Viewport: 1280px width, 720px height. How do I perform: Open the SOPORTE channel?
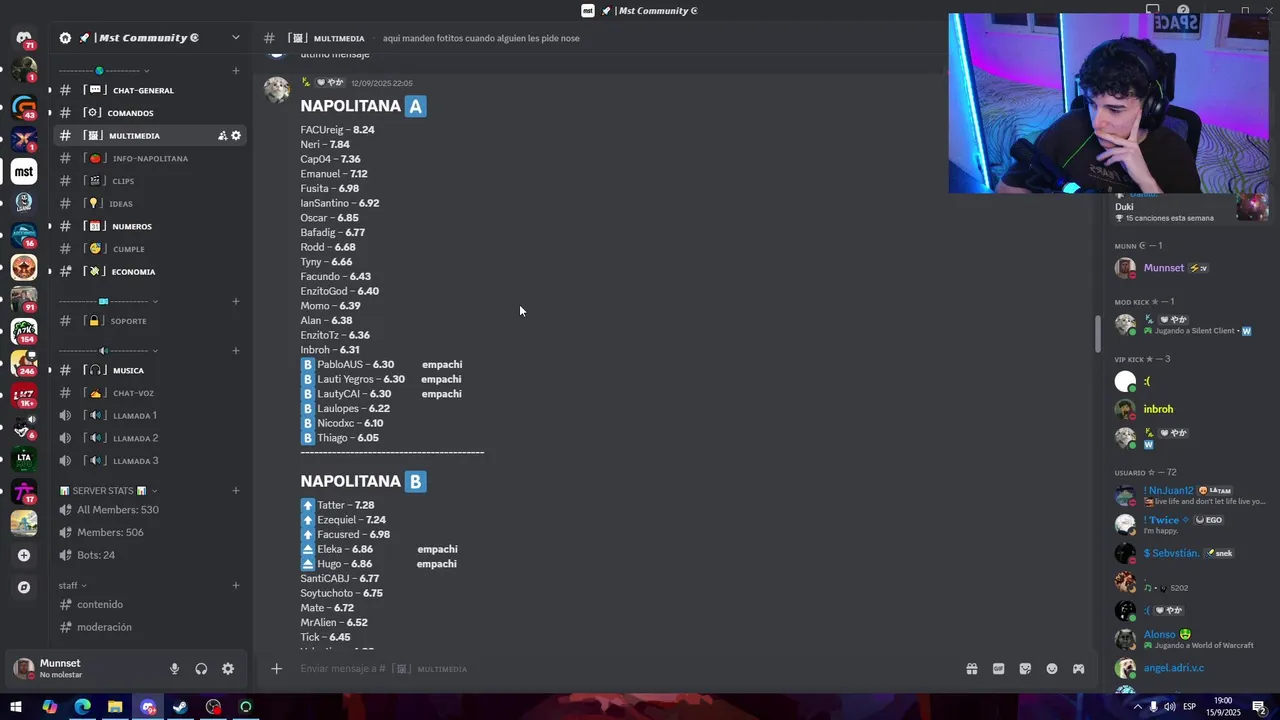tap(150, 321)
